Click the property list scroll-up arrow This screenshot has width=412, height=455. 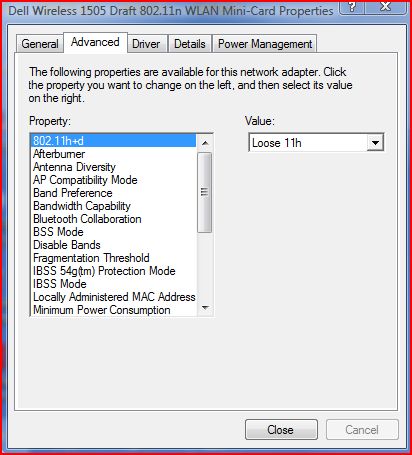pyautogui.click(x=205, y=143)
